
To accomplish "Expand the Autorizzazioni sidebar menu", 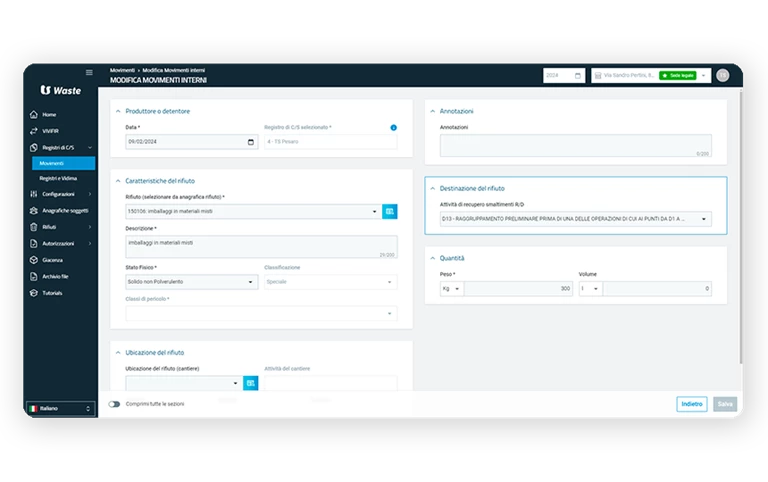I will tap(60, 243).
